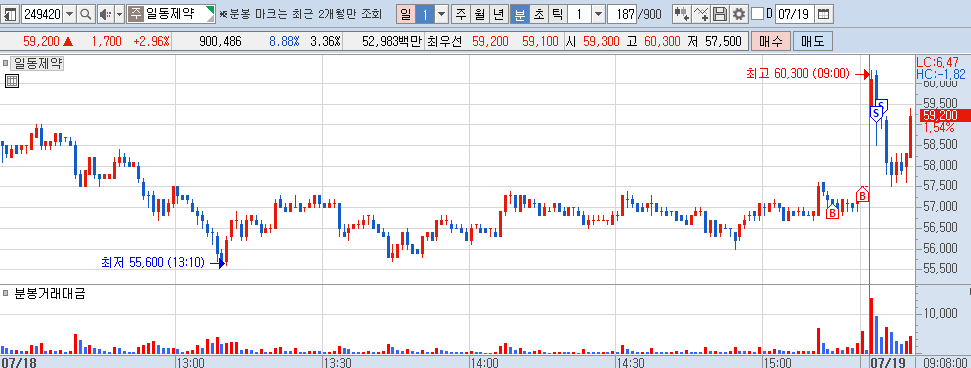Viewport: 971px width, 368px height.
Task: Toggle the 분봉거래대금 legend square
Action: tap(6, 293)
